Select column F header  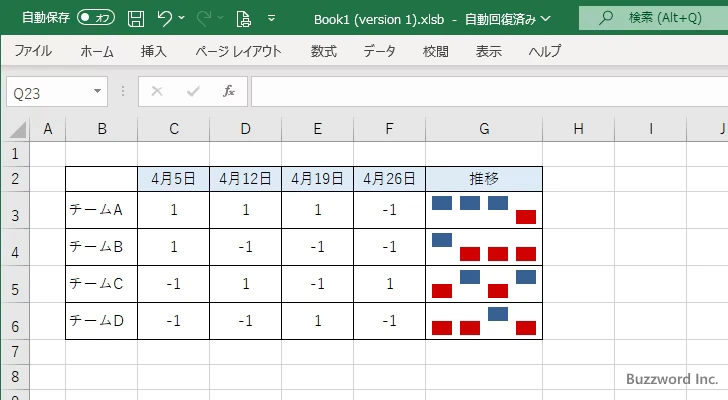pos(390,129)
